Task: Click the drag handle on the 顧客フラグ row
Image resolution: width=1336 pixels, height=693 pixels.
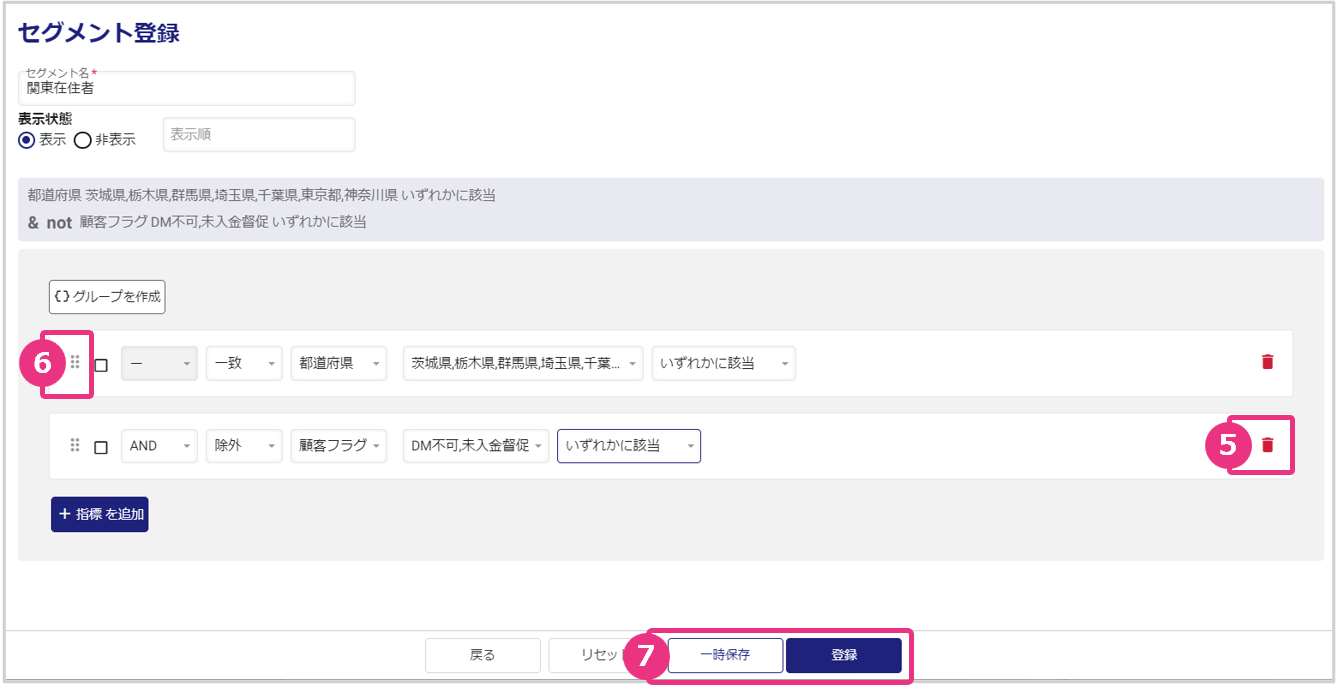Action: pos(75,445)
